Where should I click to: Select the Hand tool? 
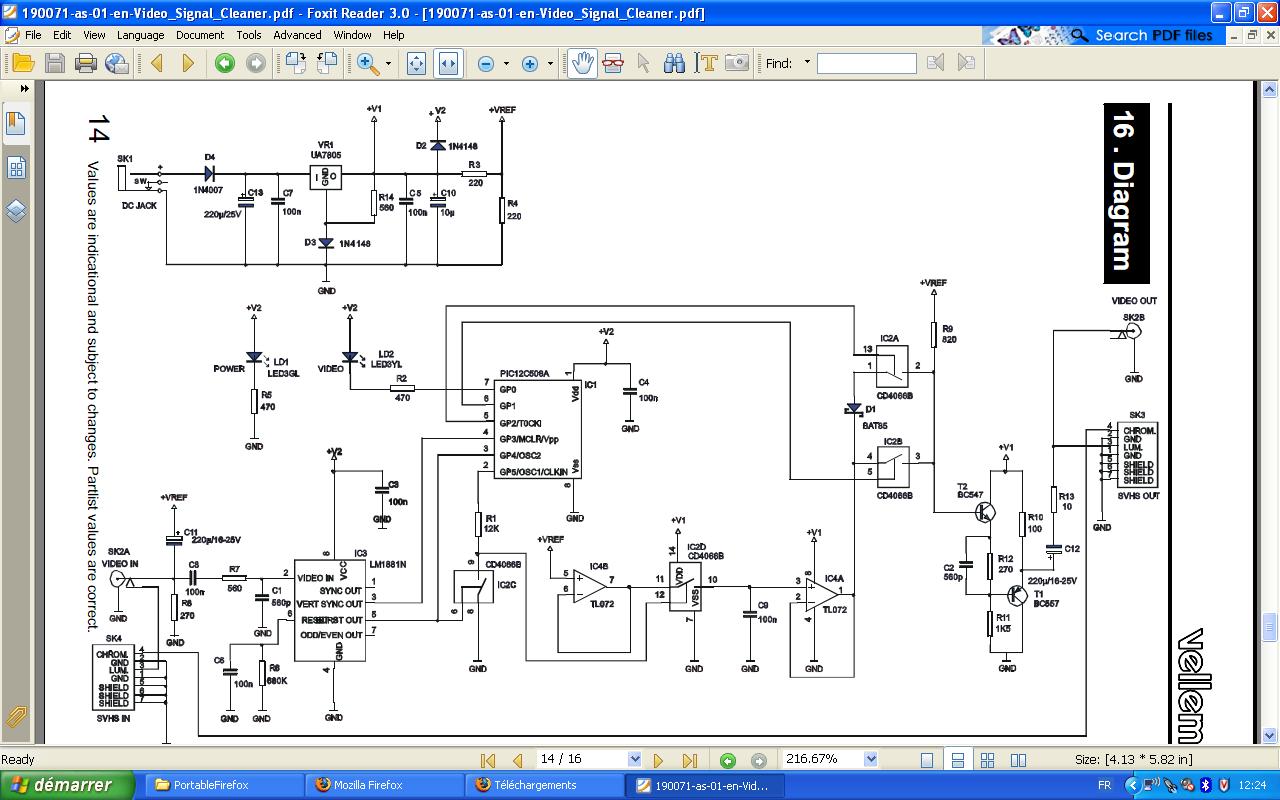pos(582,63)
